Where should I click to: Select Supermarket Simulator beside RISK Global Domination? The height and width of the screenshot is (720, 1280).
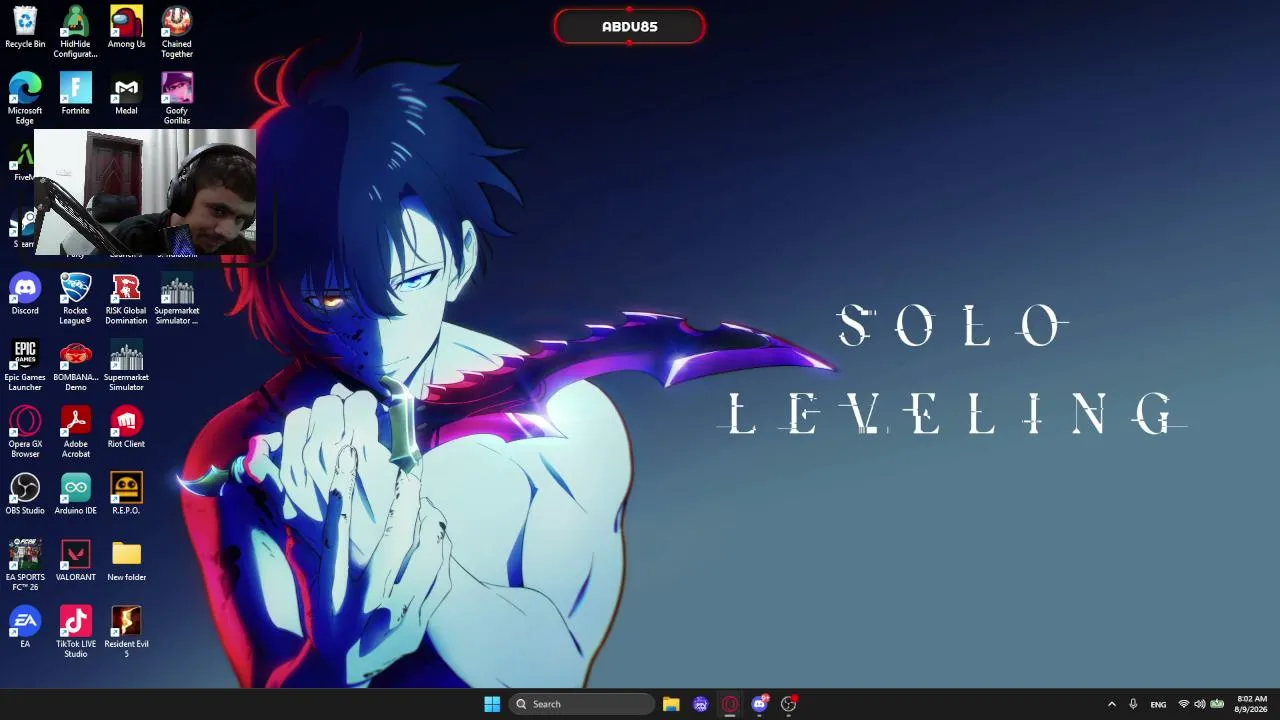click(177, 298)
